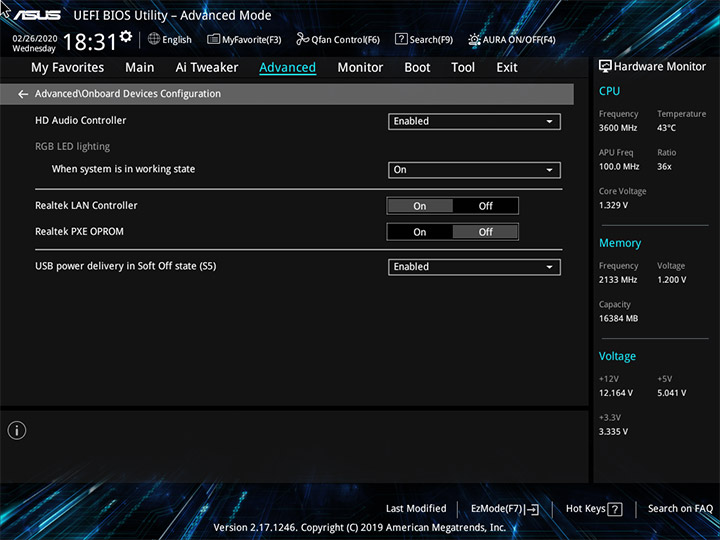Switch Realtek PXE OPROM to On
This screenshot has width=720, height=540.
click(x=420, y=232)
